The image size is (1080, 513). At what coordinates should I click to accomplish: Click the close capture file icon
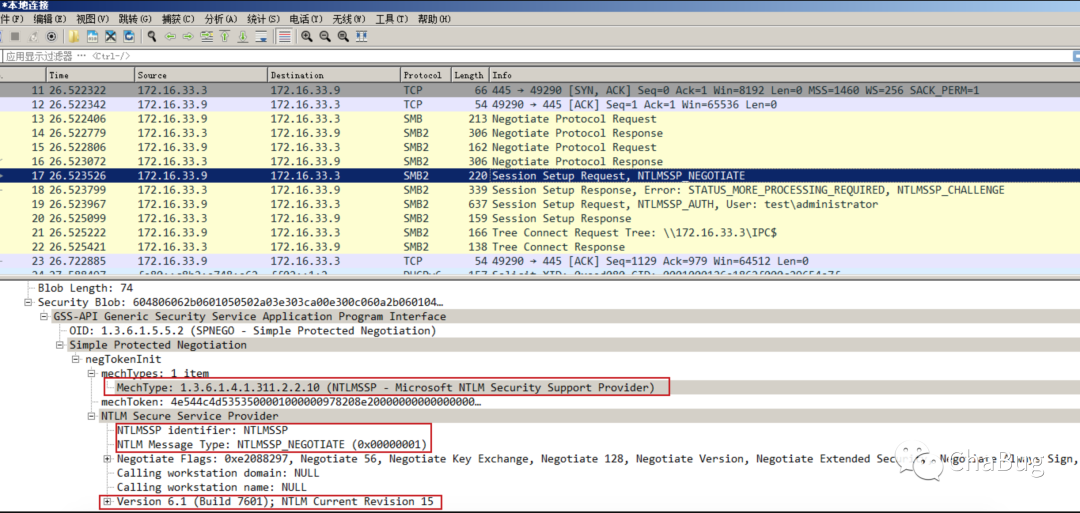pos(110,36)
